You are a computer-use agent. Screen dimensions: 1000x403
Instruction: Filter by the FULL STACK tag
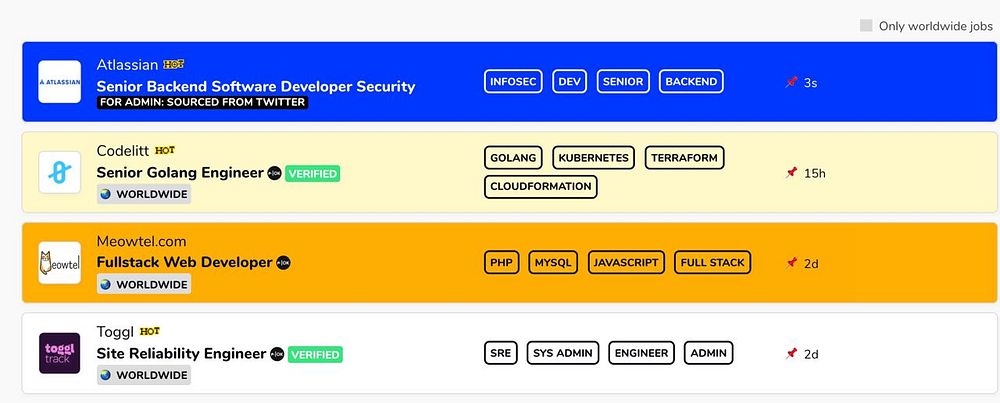tap(712, 263)
